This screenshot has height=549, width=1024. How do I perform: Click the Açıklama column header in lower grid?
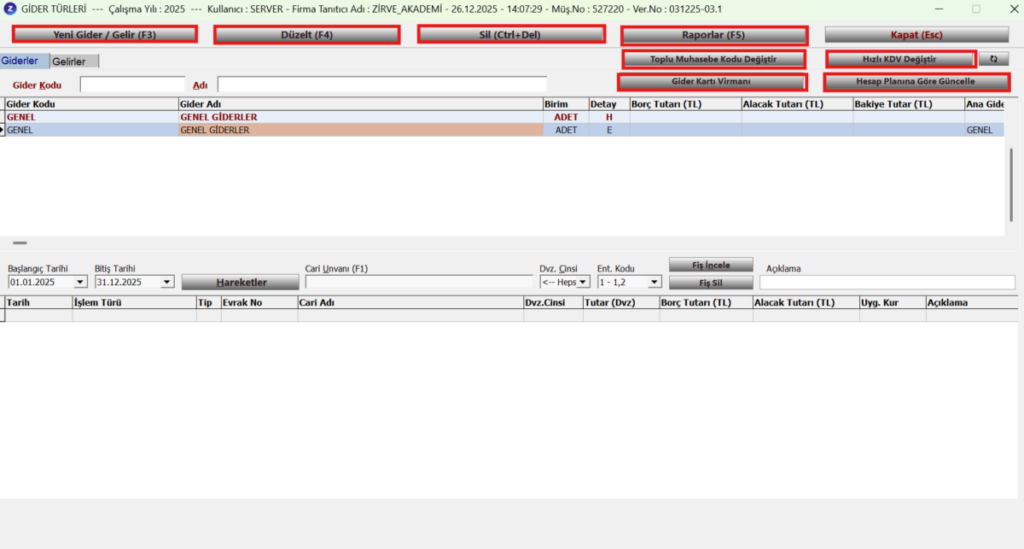pyautogui.click(x=972, y=302)
